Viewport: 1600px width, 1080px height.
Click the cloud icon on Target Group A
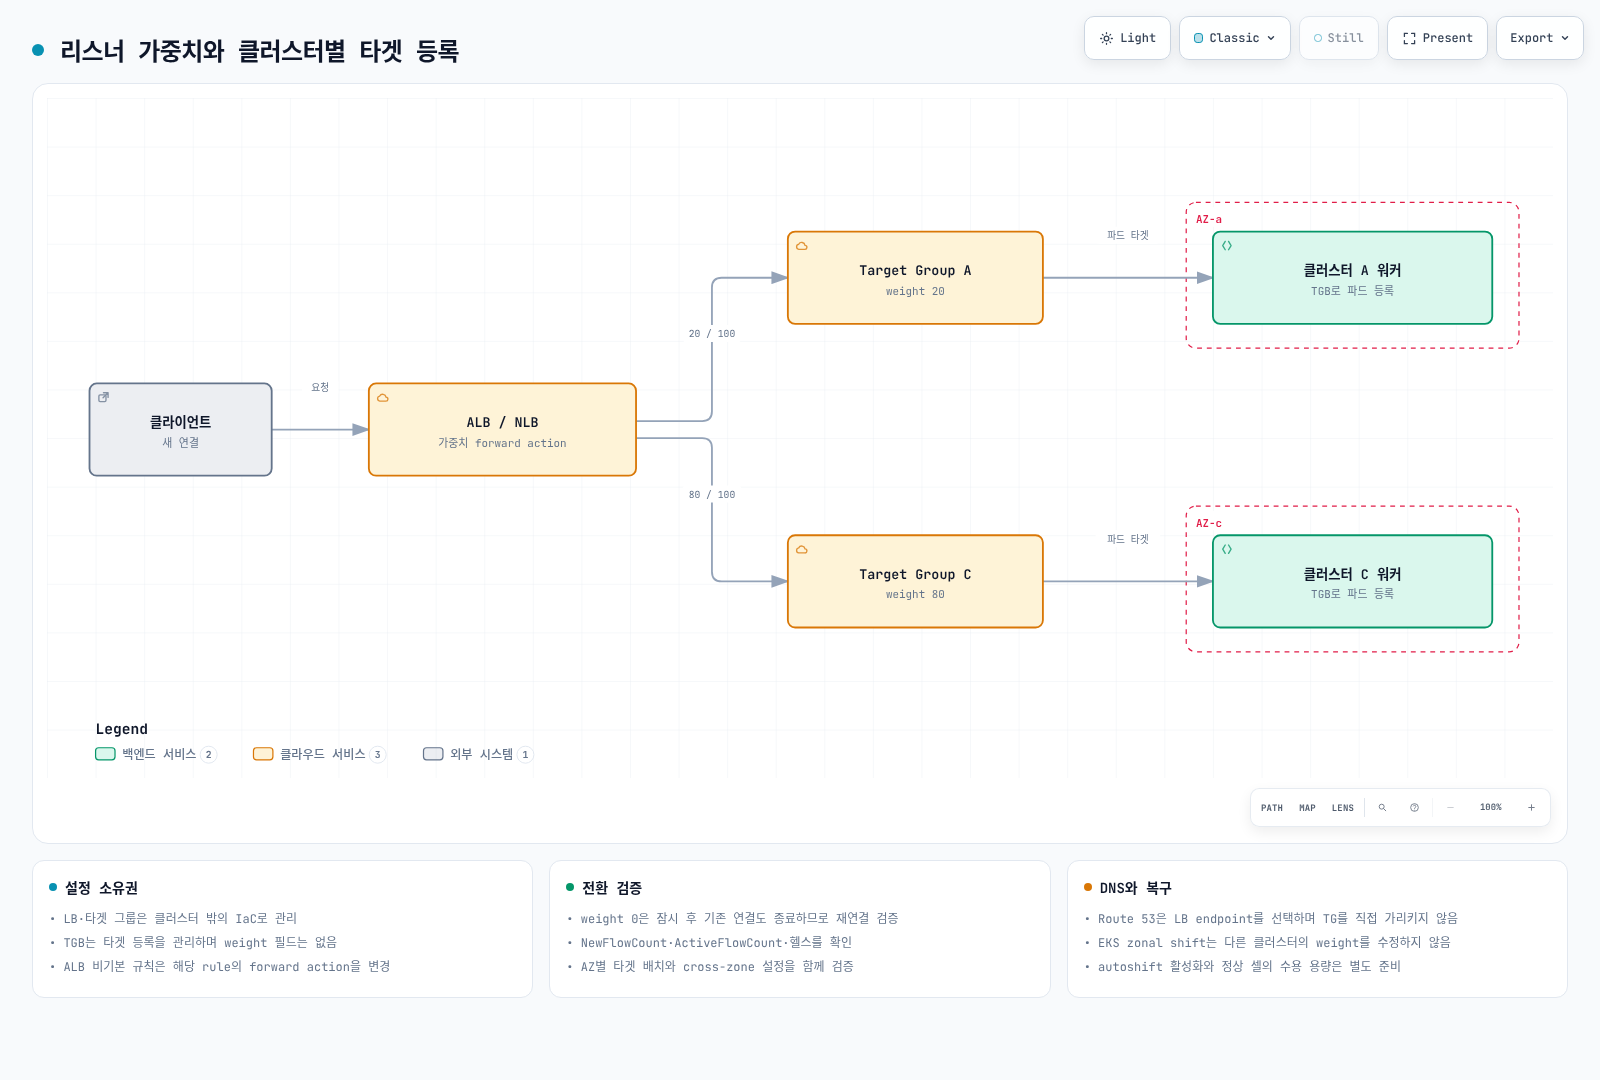(x=802, y=246)
